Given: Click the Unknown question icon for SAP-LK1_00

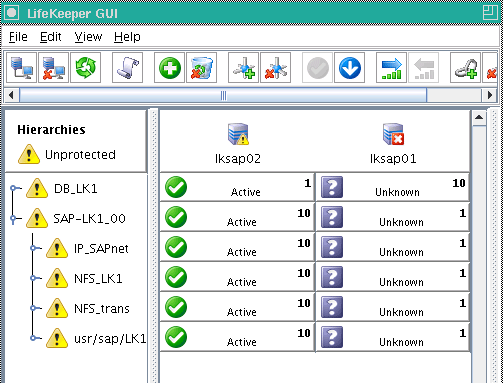Looking at the screenshot, I should click(332, 217).
